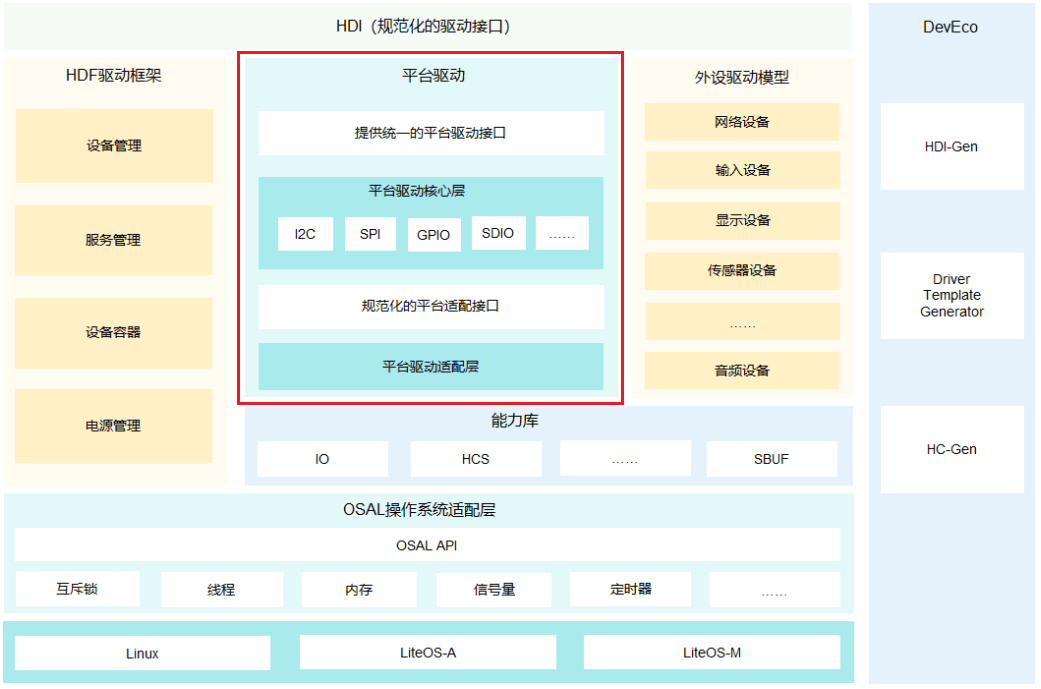Select the 信号量 box
1041x689 pixels.
point(494,589)
